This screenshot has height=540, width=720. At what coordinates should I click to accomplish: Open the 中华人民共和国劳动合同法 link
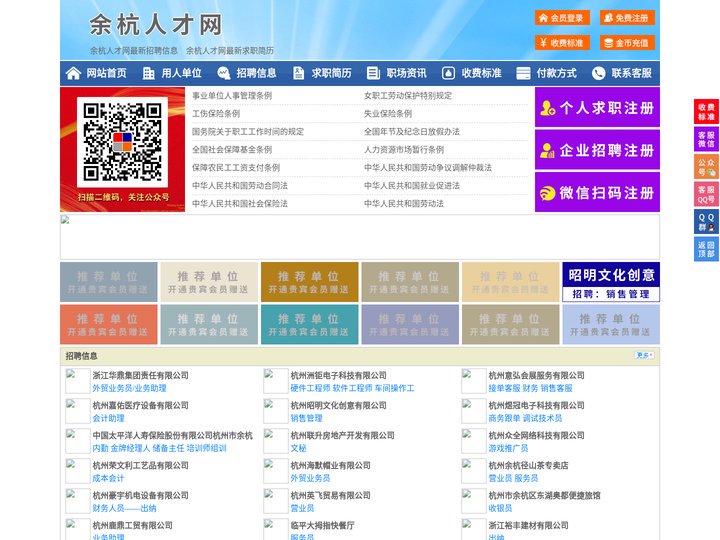pyautogui.click(x=240, y=186)
